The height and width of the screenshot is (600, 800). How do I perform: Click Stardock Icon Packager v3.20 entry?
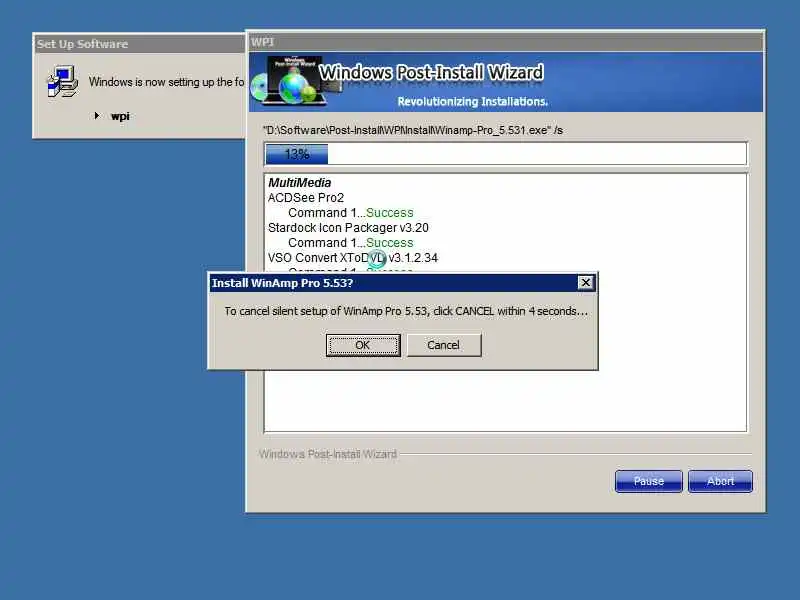tap(348, 228)
